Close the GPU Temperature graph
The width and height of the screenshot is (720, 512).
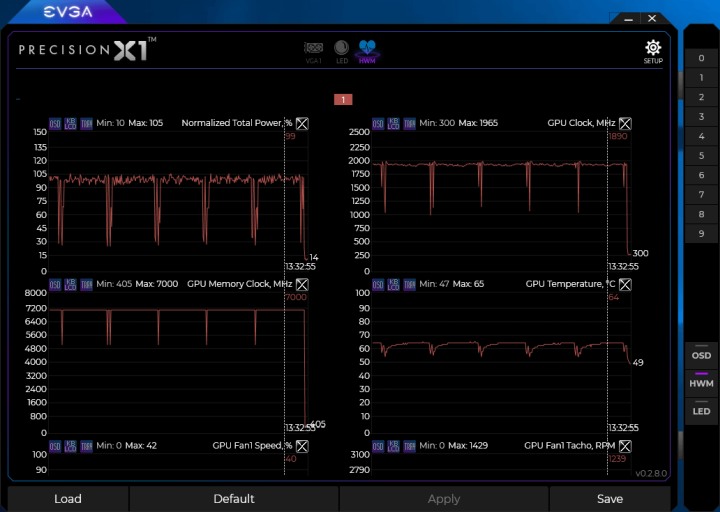pos(625,285)
